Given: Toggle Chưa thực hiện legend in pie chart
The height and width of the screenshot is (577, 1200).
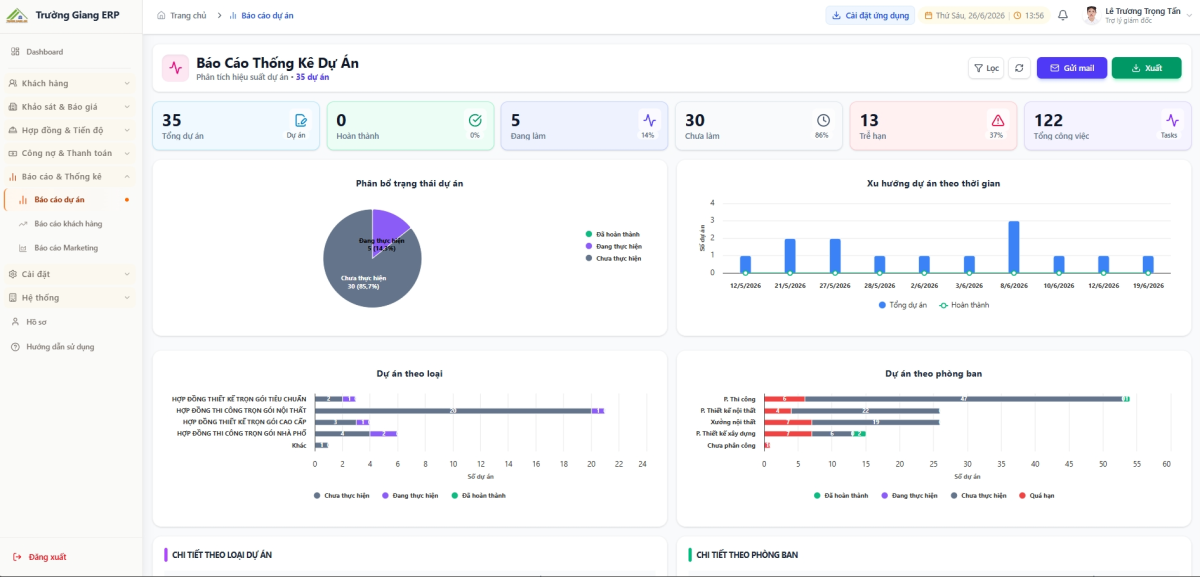Looking at the screenshot, I should pos(613,258).
